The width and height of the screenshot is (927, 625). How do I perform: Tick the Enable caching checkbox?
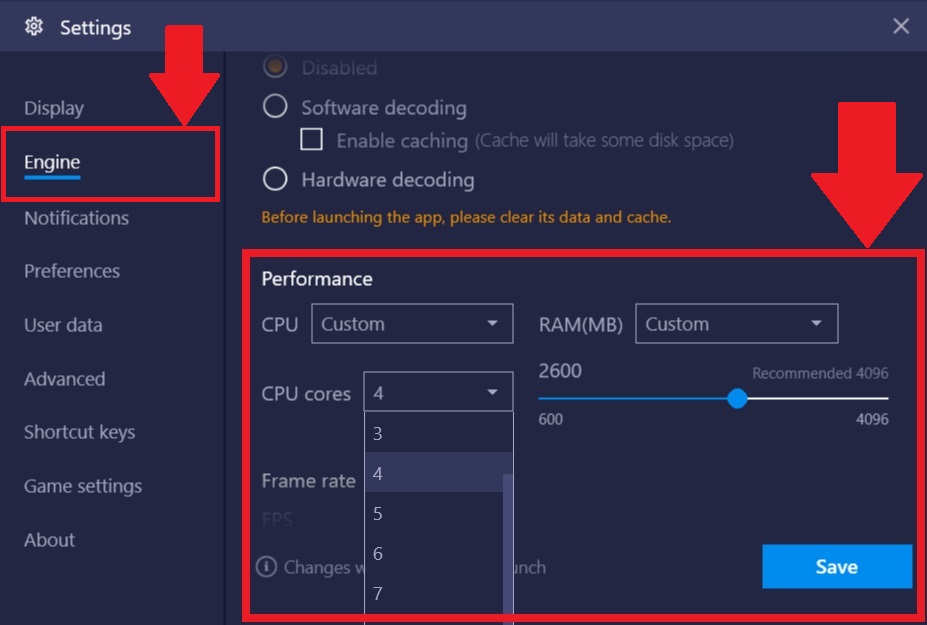coord(312,140)
